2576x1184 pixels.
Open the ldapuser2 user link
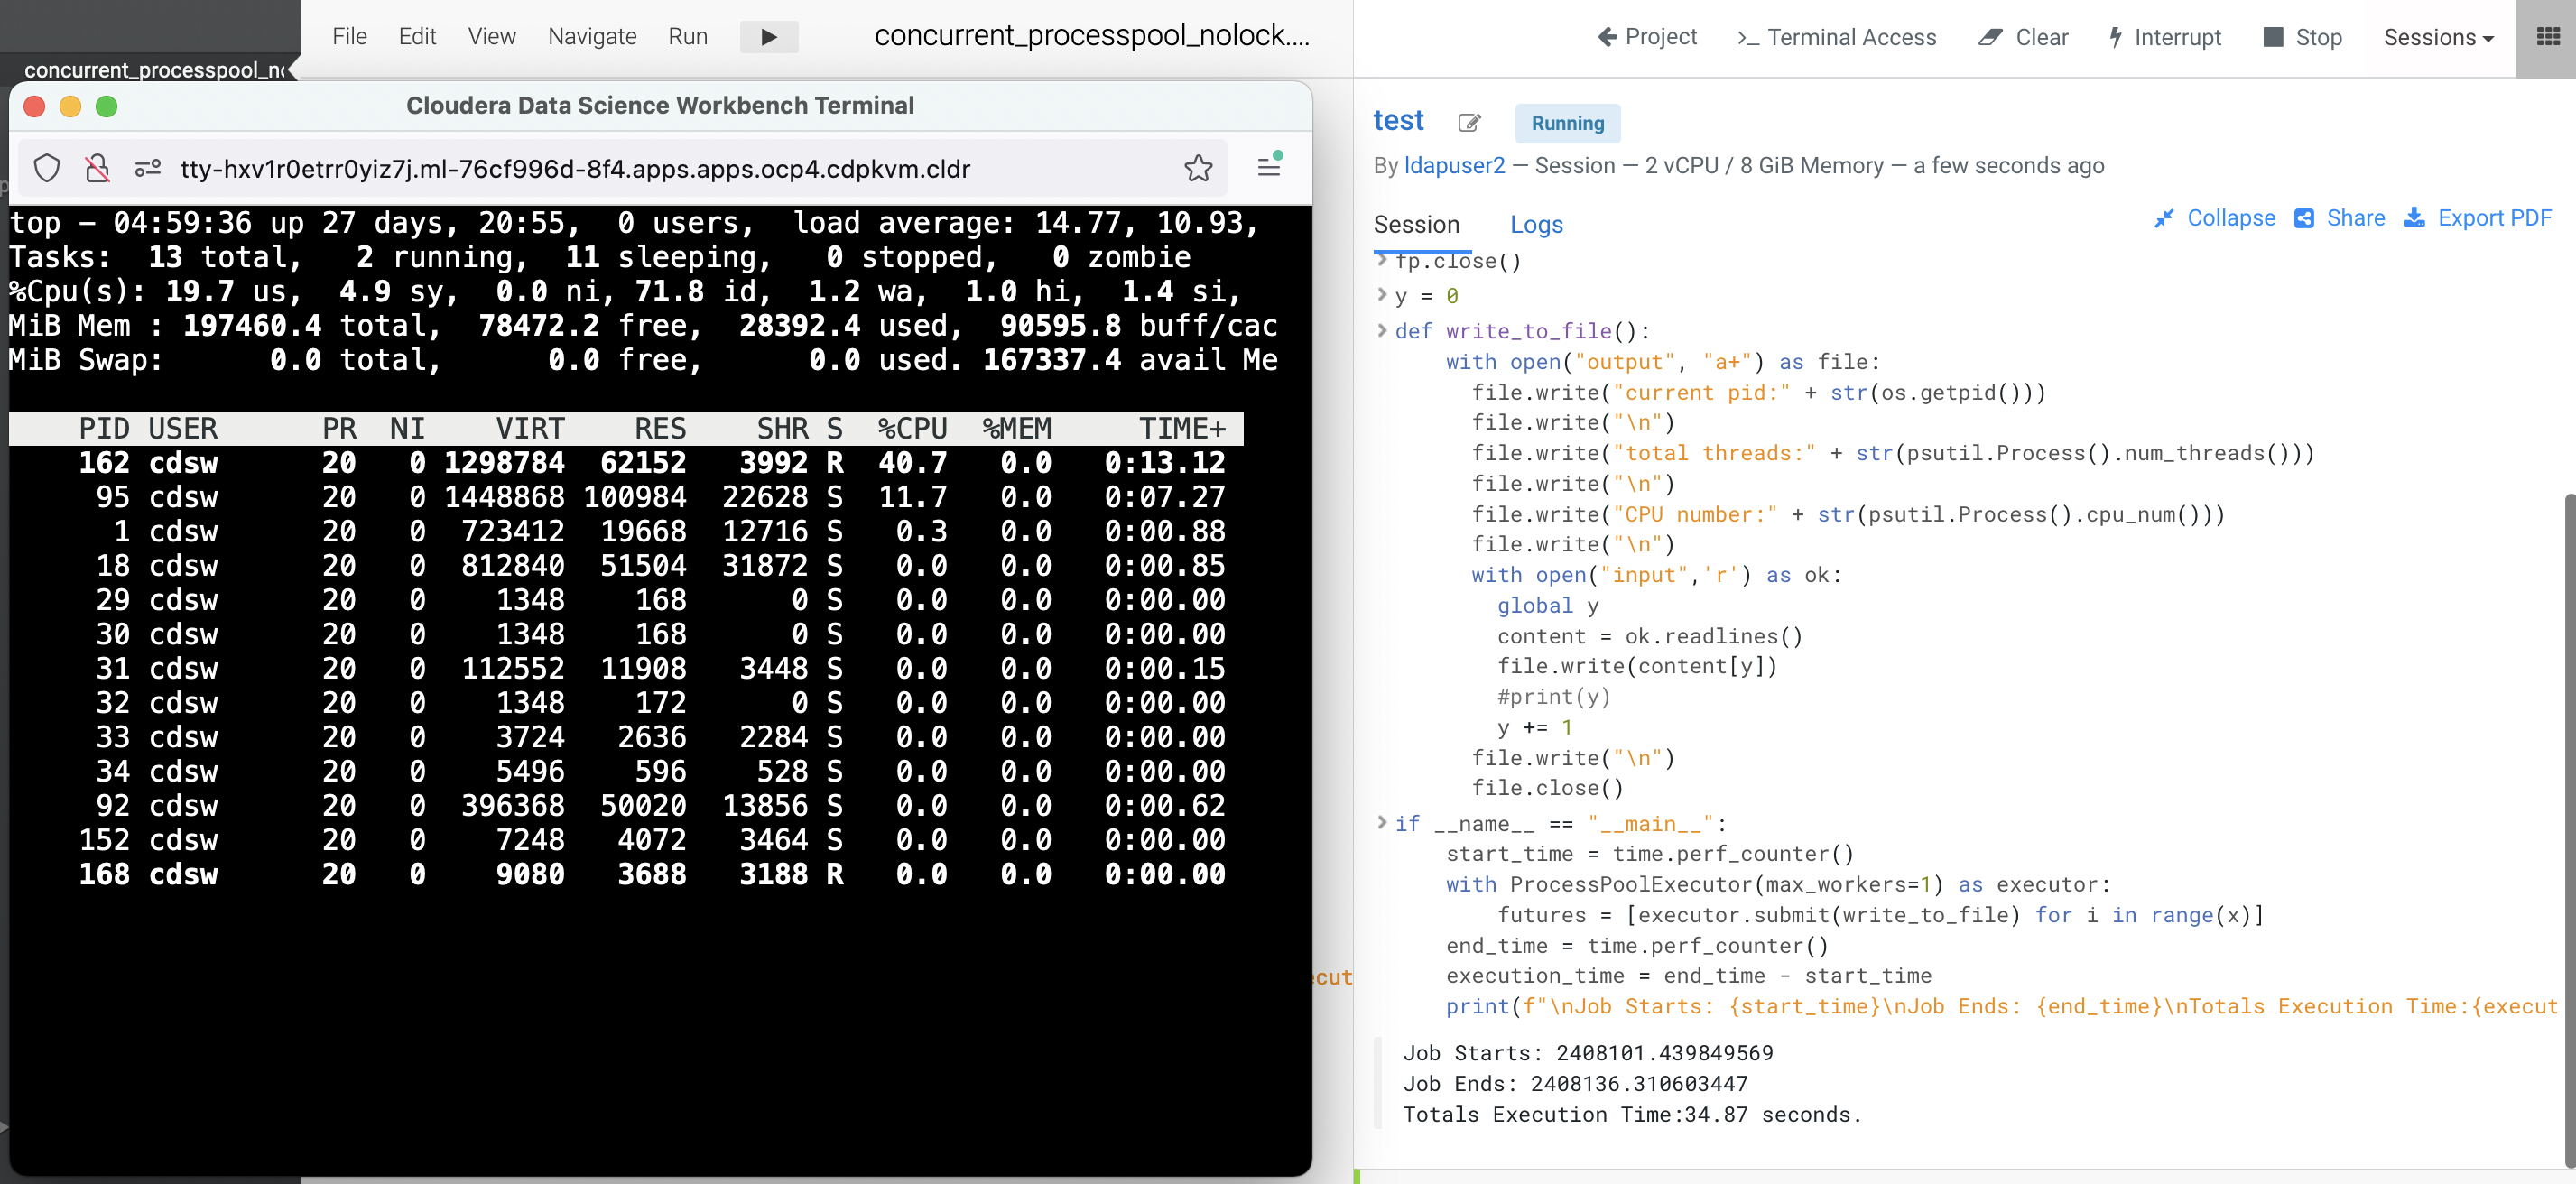coord(1453,166)
